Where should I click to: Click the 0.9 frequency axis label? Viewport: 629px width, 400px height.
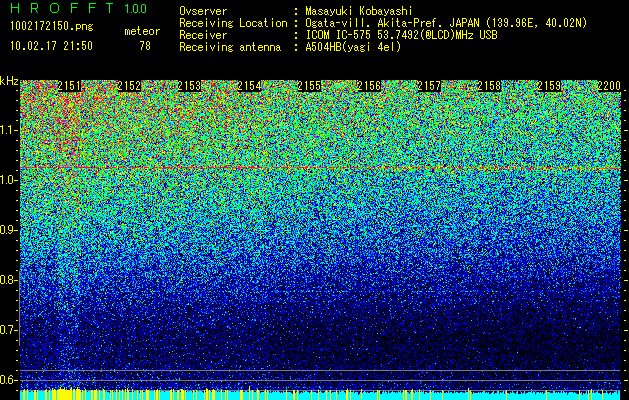(x=9, y=230)
